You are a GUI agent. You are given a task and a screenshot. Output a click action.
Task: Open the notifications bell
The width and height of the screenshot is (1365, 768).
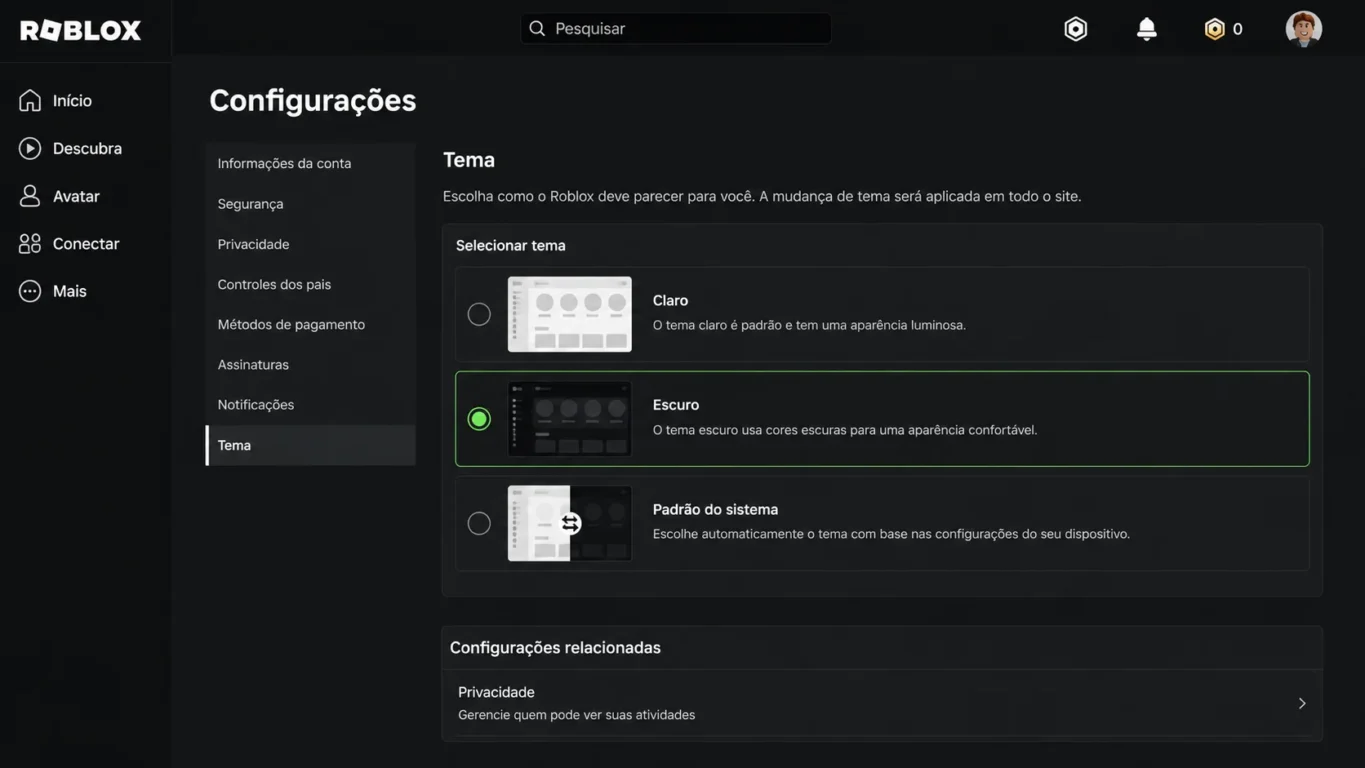[x=1147, y=29]
